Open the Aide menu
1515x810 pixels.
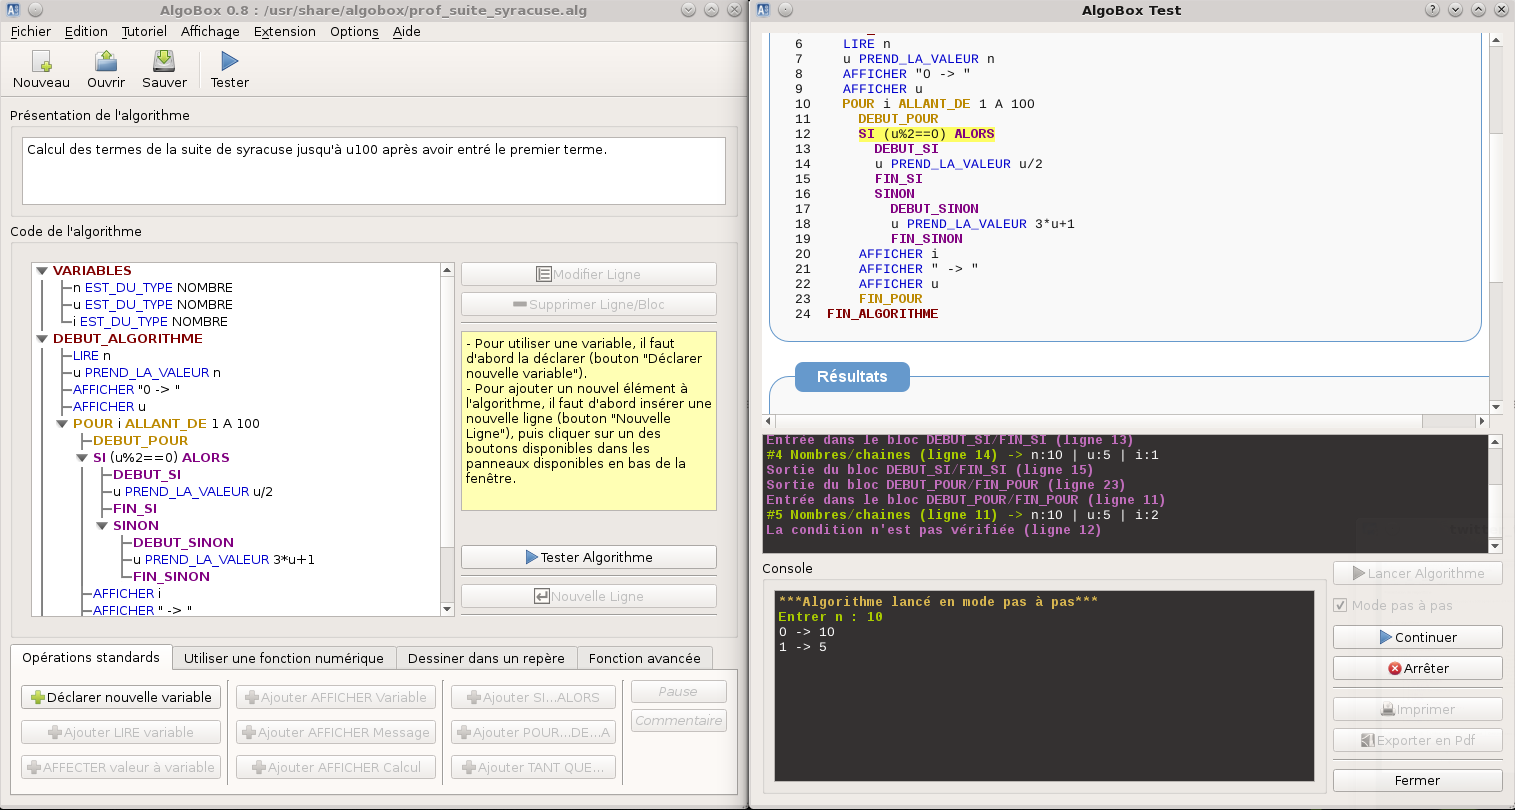point(406,31)
